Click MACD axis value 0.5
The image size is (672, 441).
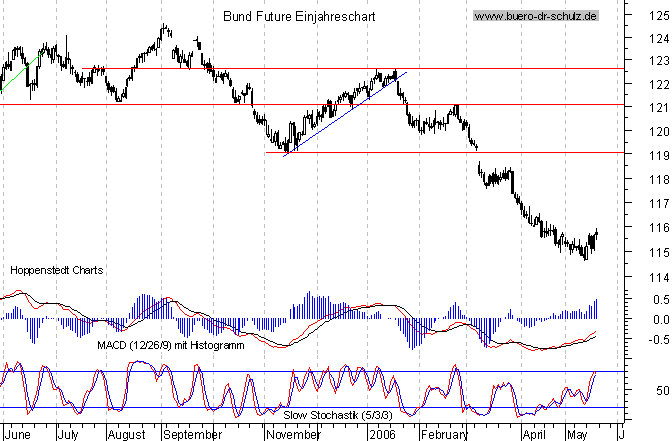pos(661,300)
